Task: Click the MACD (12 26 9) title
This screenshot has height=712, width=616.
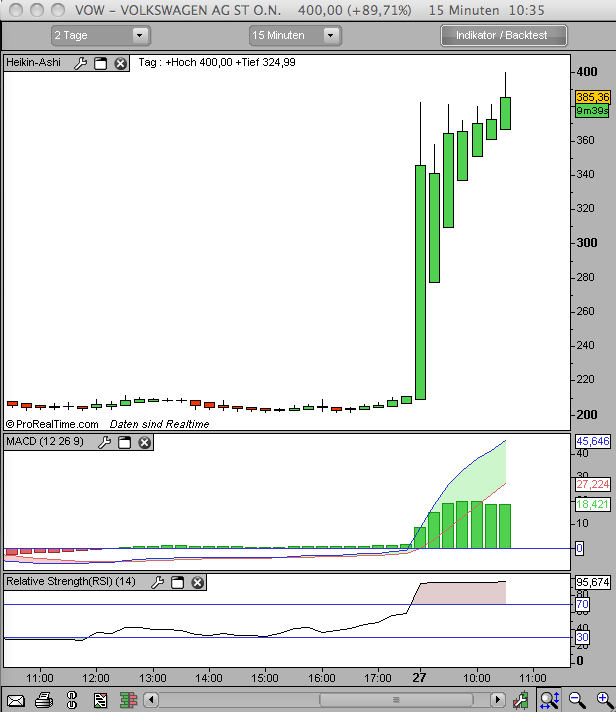Action: click(x=44, y=442)
